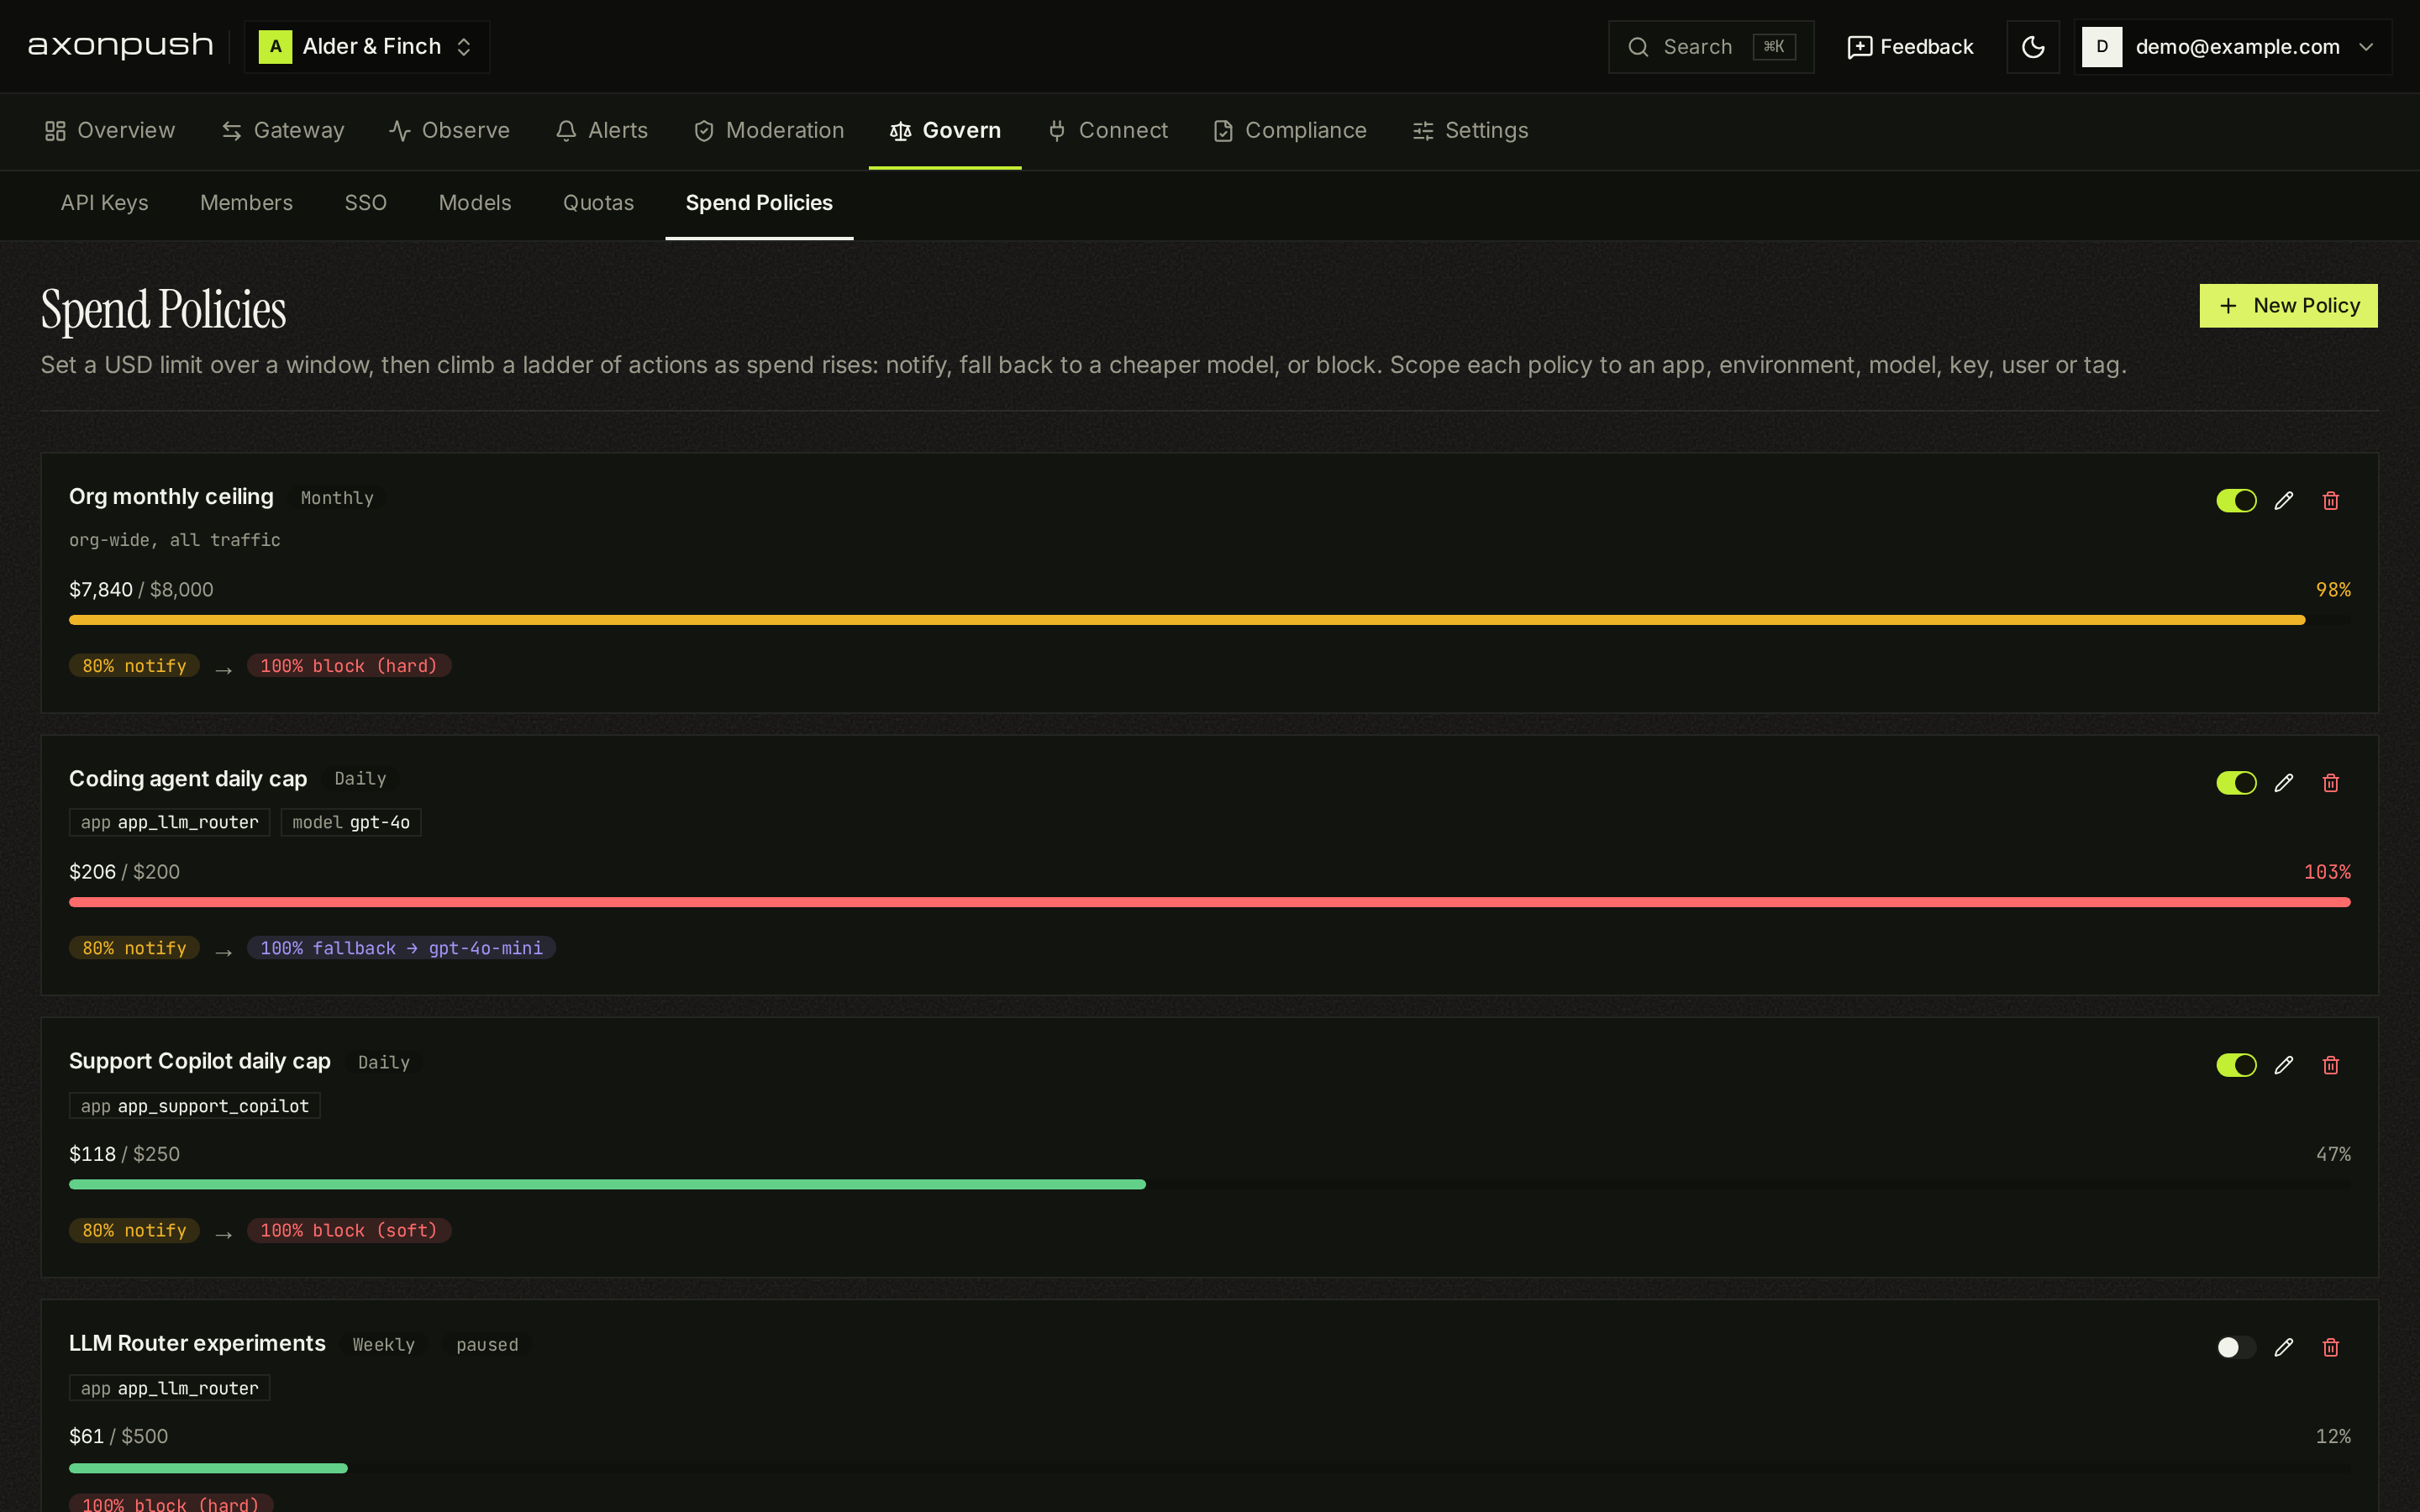The width and height of the screenshot is (2420, 1512).
Task: Create a New Policy
Action: click(x=2288, y=306)
